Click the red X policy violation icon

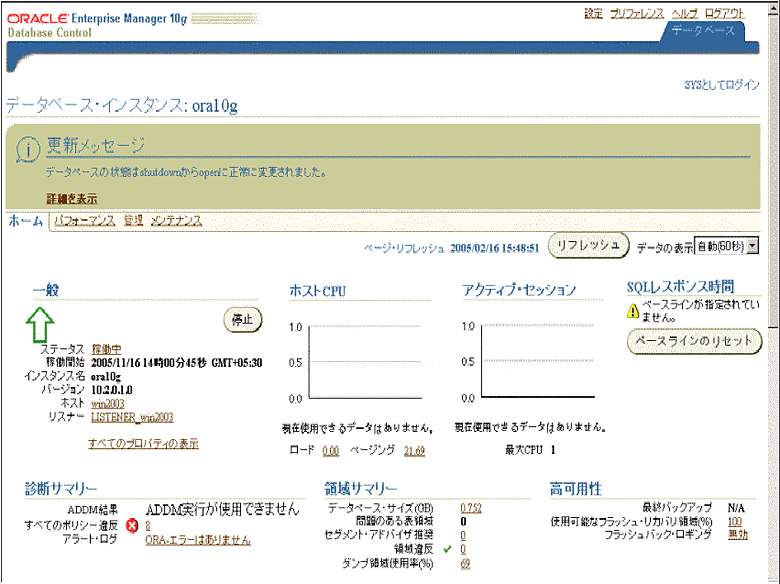[132, 525]
